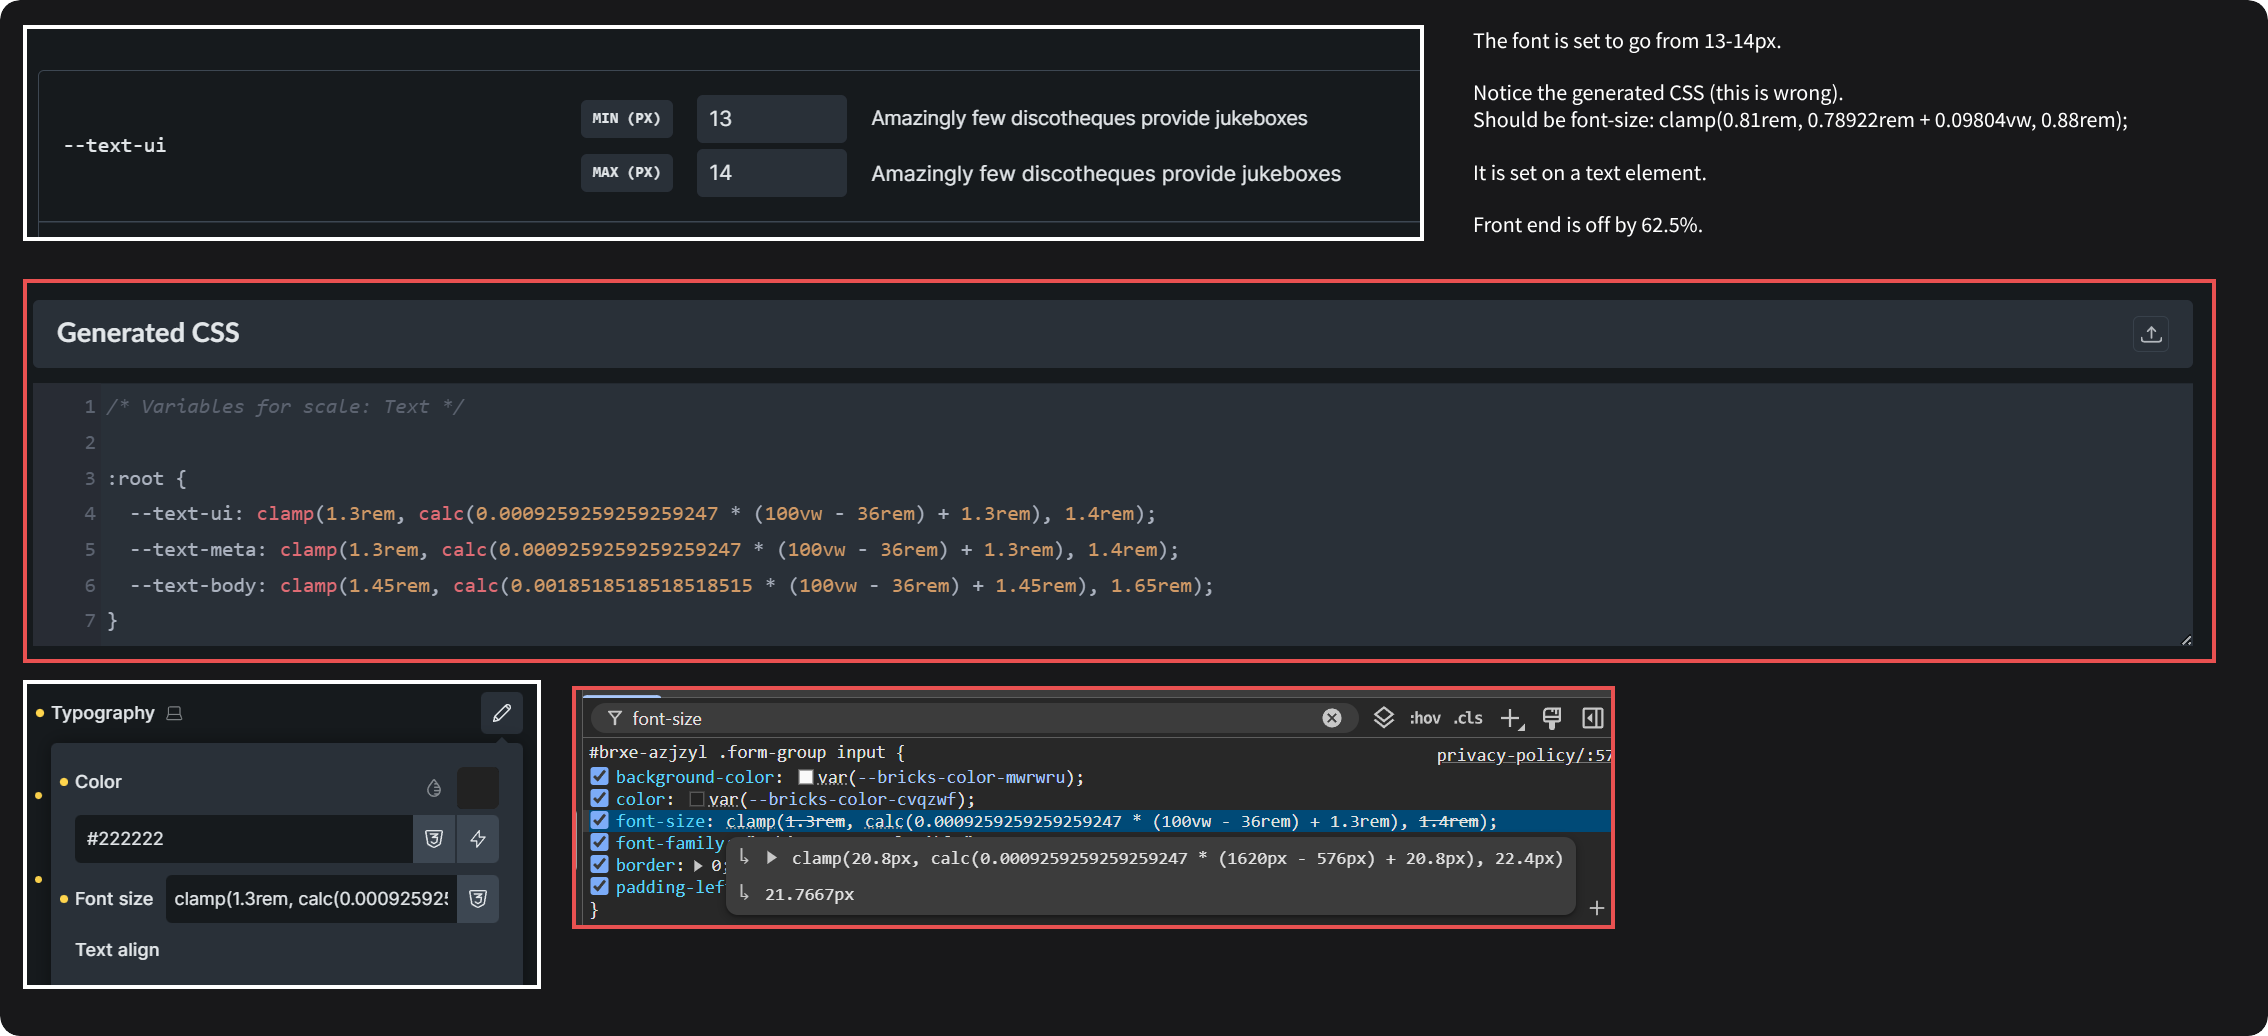This screenshot has width=2268, height=1036.
Task: Click the CSS icon next to Font size field
Action: [478, 898]
